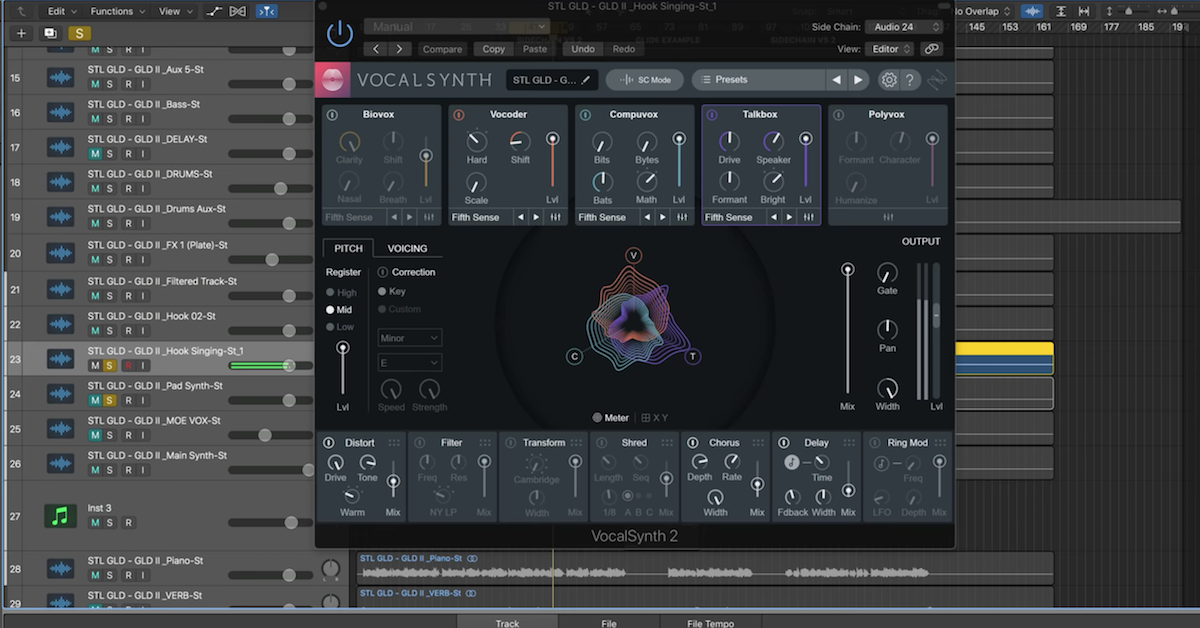The width and height of the screenshot is (1200, 628).
Task: Expand the View Editor dropdown
Action: coord(890,48)
